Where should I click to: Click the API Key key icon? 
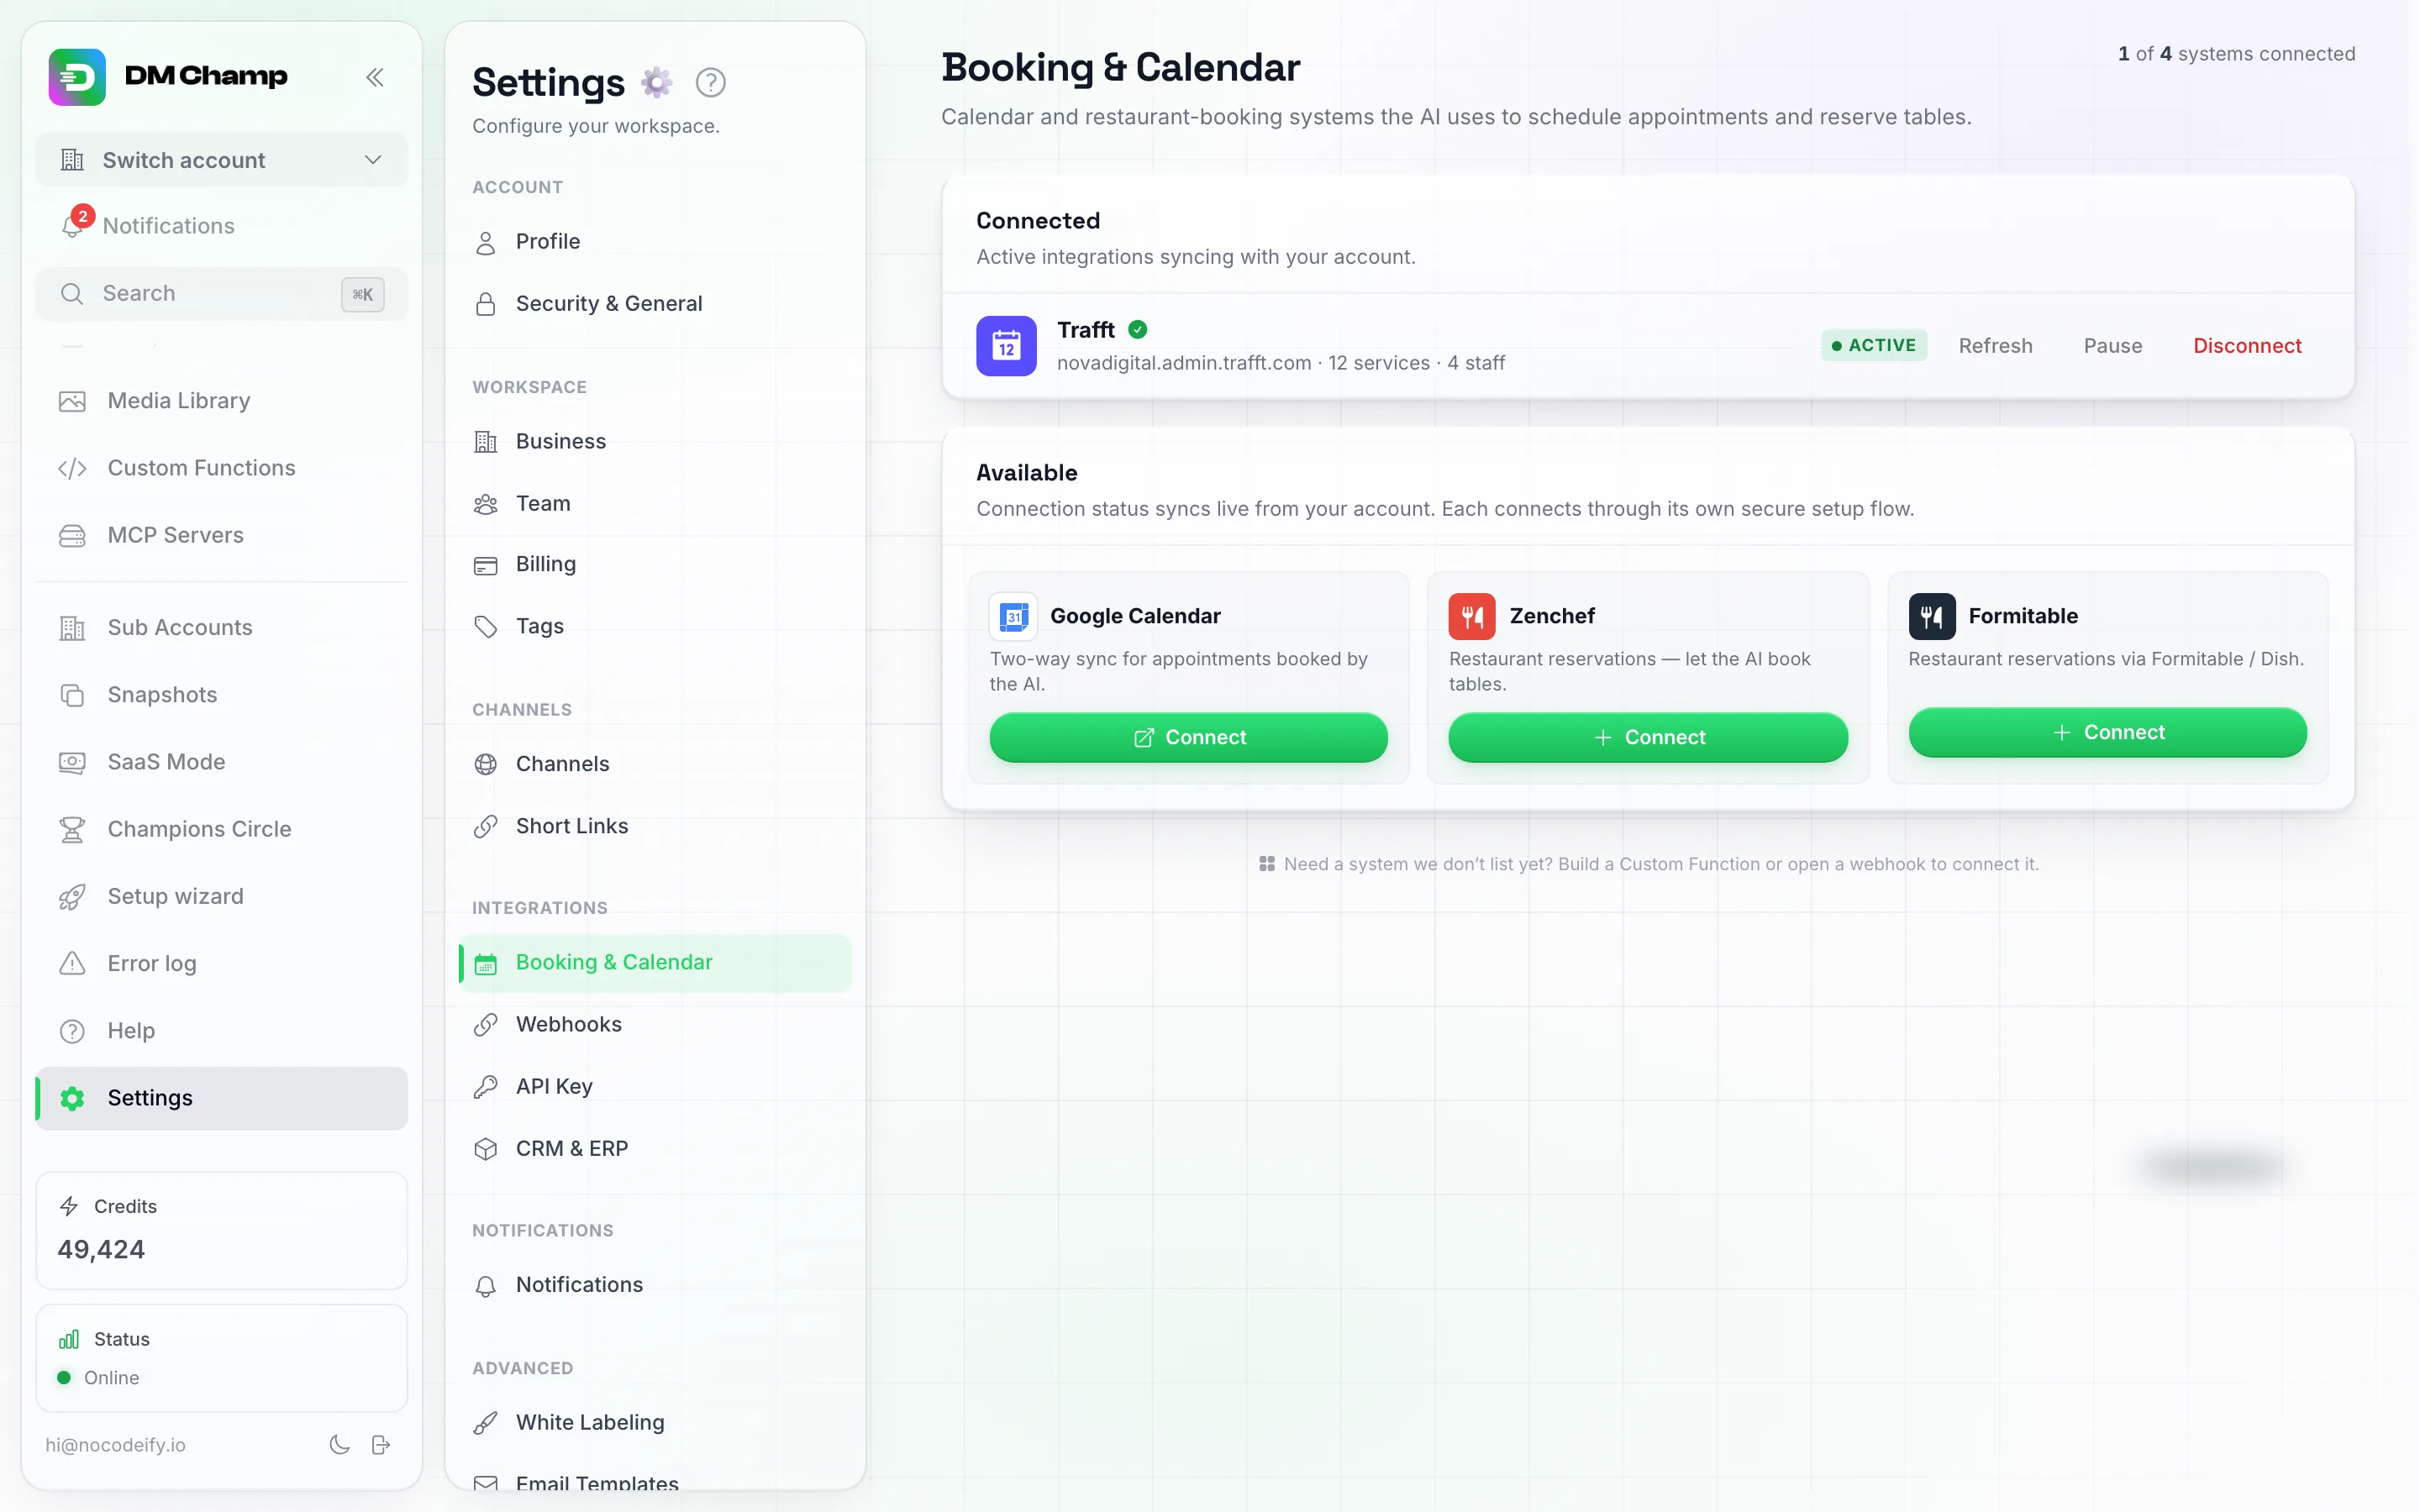tap(486, 1086)
